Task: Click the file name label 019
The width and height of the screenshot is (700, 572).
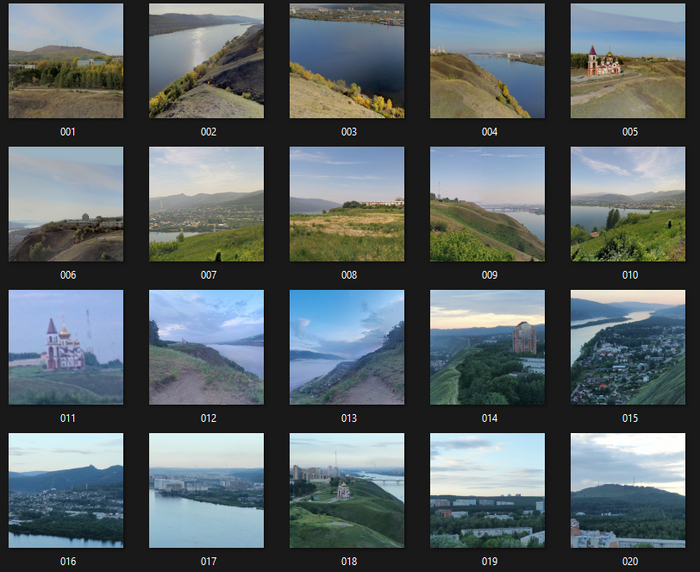Action: pos(490,561)
